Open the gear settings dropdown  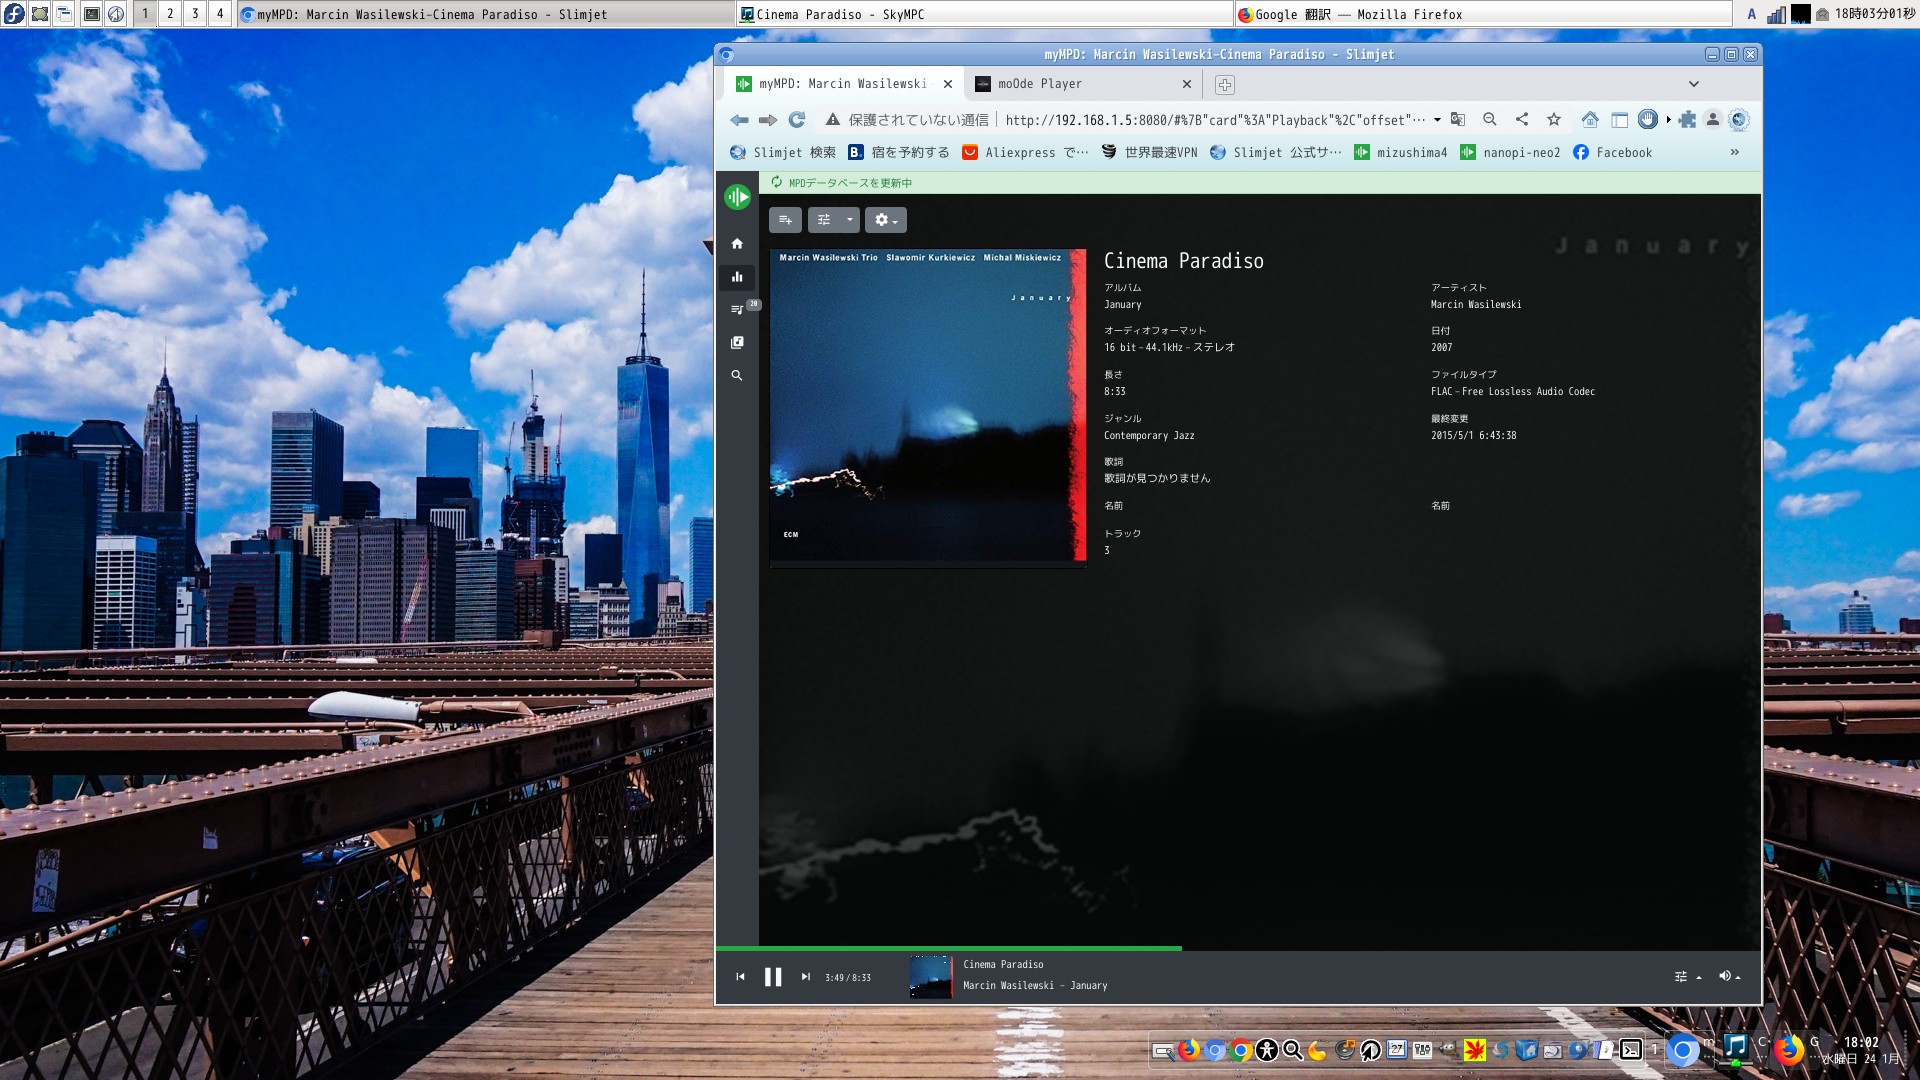click(x=885, y=220)
